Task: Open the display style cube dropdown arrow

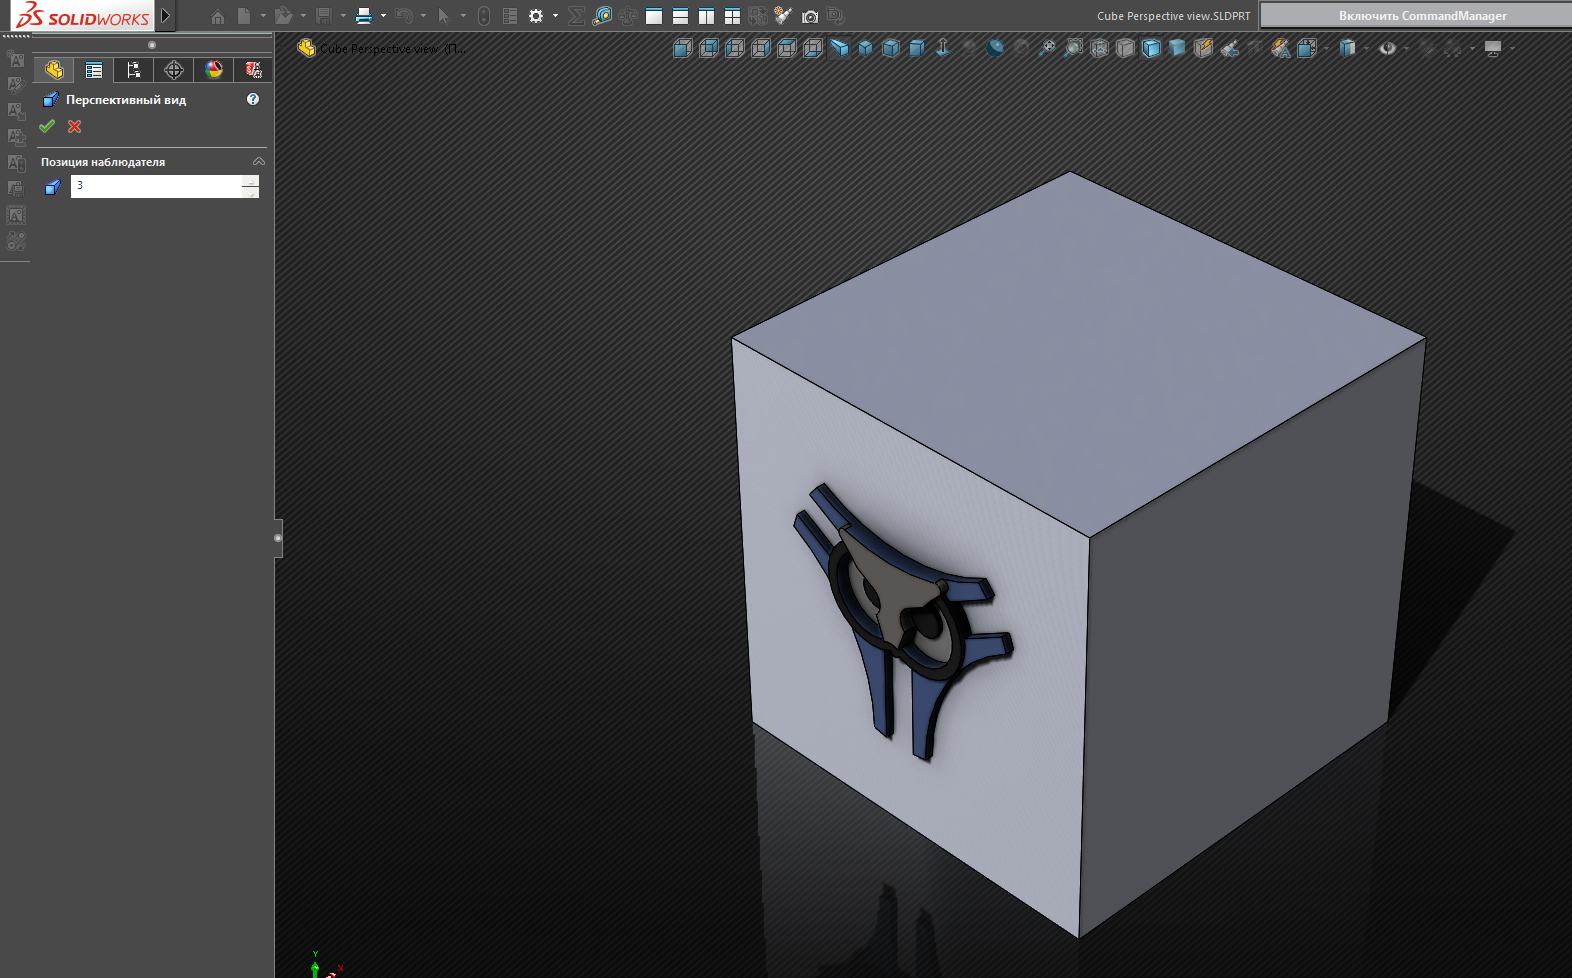Action: [1366, 48]
